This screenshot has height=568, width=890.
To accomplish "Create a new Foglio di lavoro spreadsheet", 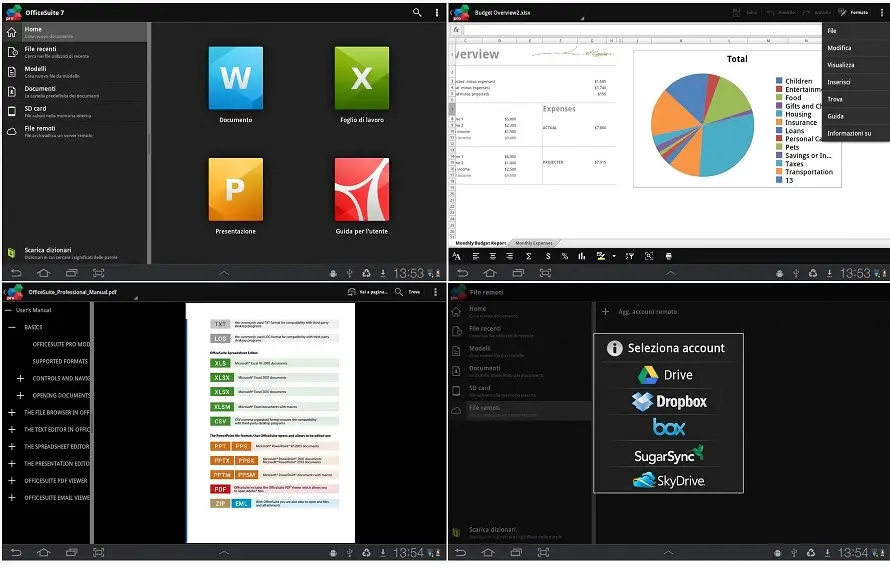I will [x=362, y=78].
